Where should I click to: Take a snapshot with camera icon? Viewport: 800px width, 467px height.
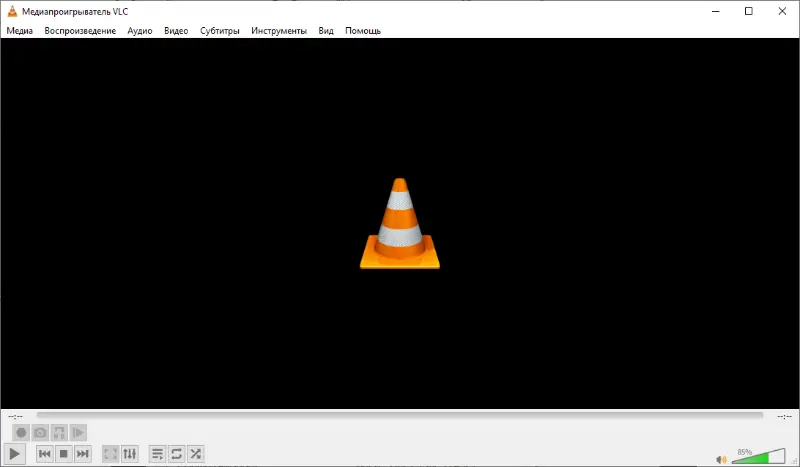click(x=40, y=433)
